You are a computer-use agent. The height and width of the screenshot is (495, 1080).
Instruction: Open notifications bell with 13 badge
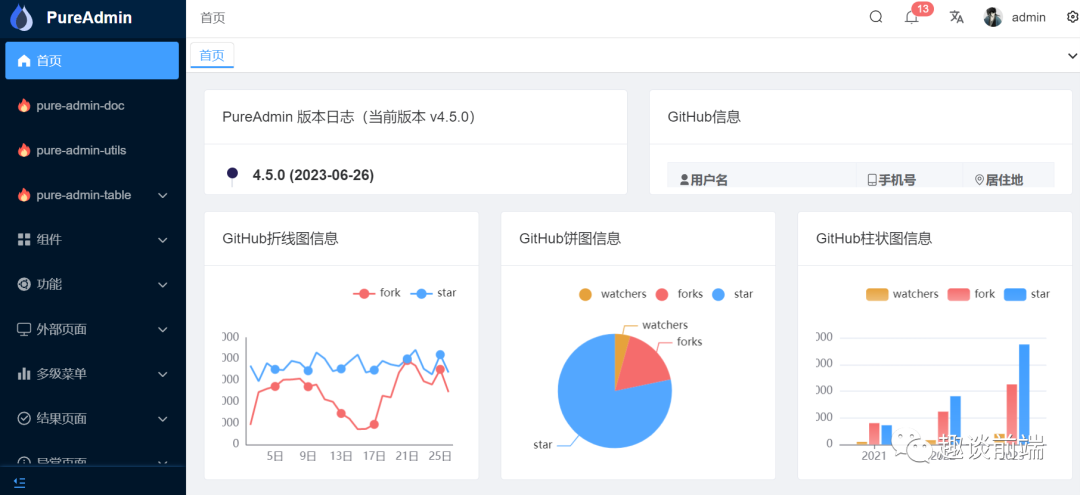[x=912, y=18]
